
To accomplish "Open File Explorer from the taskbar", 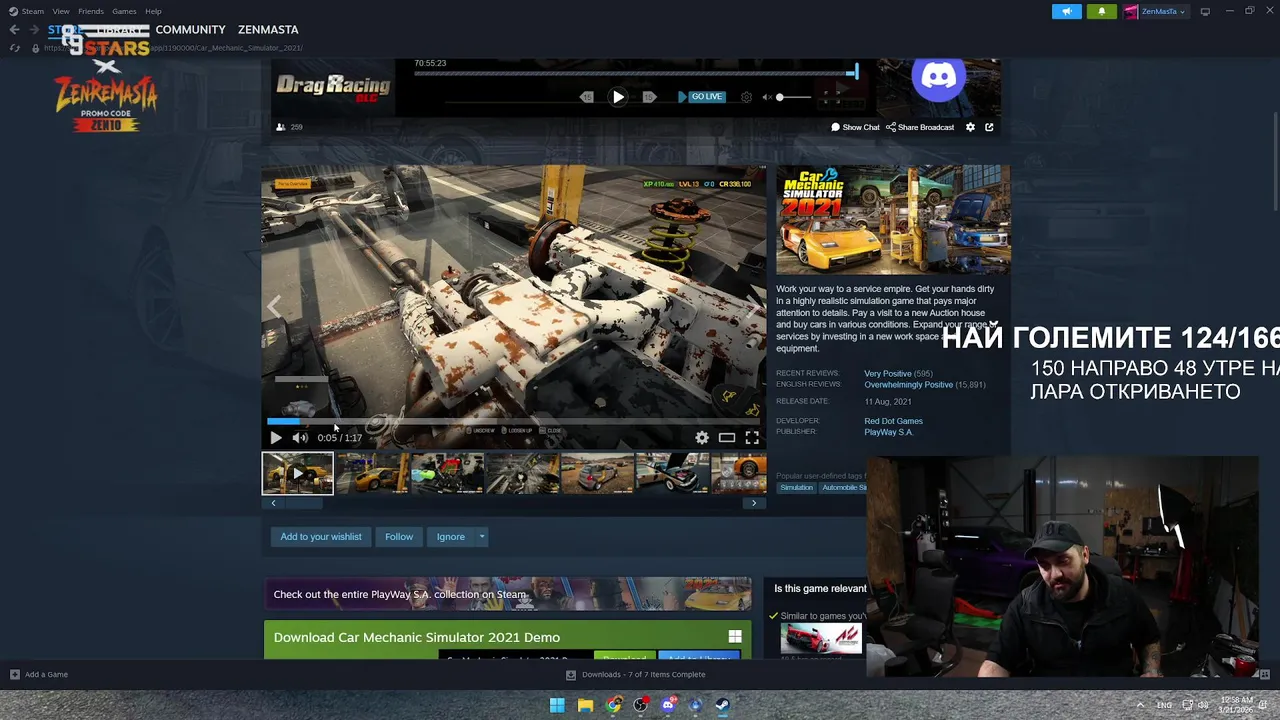I will [585, 705].
